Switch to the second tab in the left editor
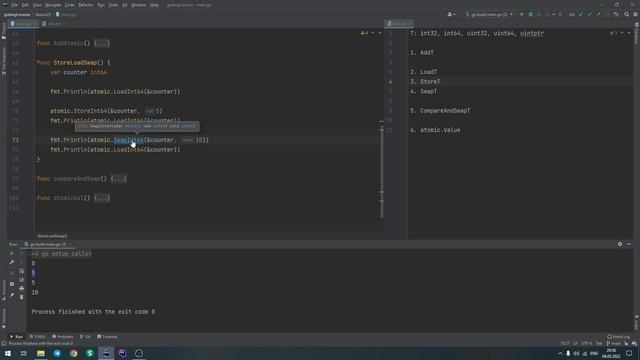640x360 pixels. click(x=54, y=24)
